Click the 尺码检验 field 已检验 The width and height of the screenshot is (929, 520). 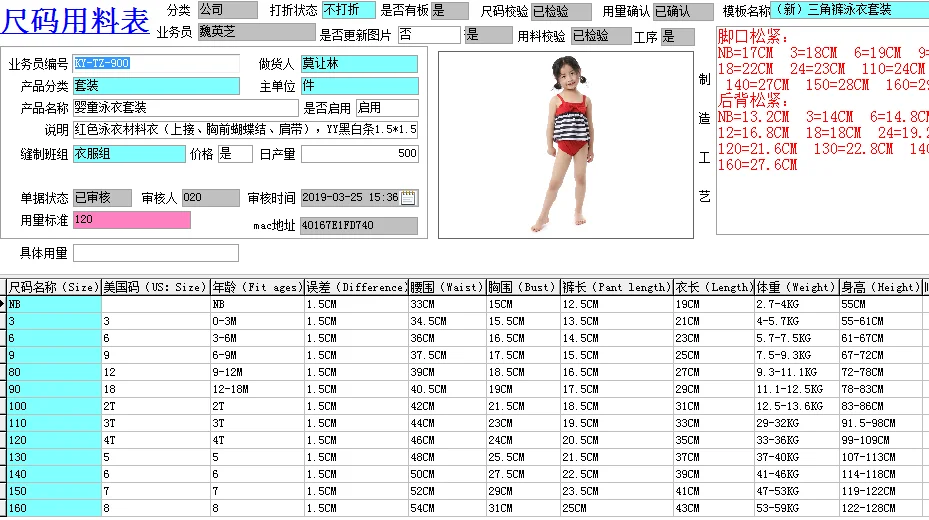point(561,12)
